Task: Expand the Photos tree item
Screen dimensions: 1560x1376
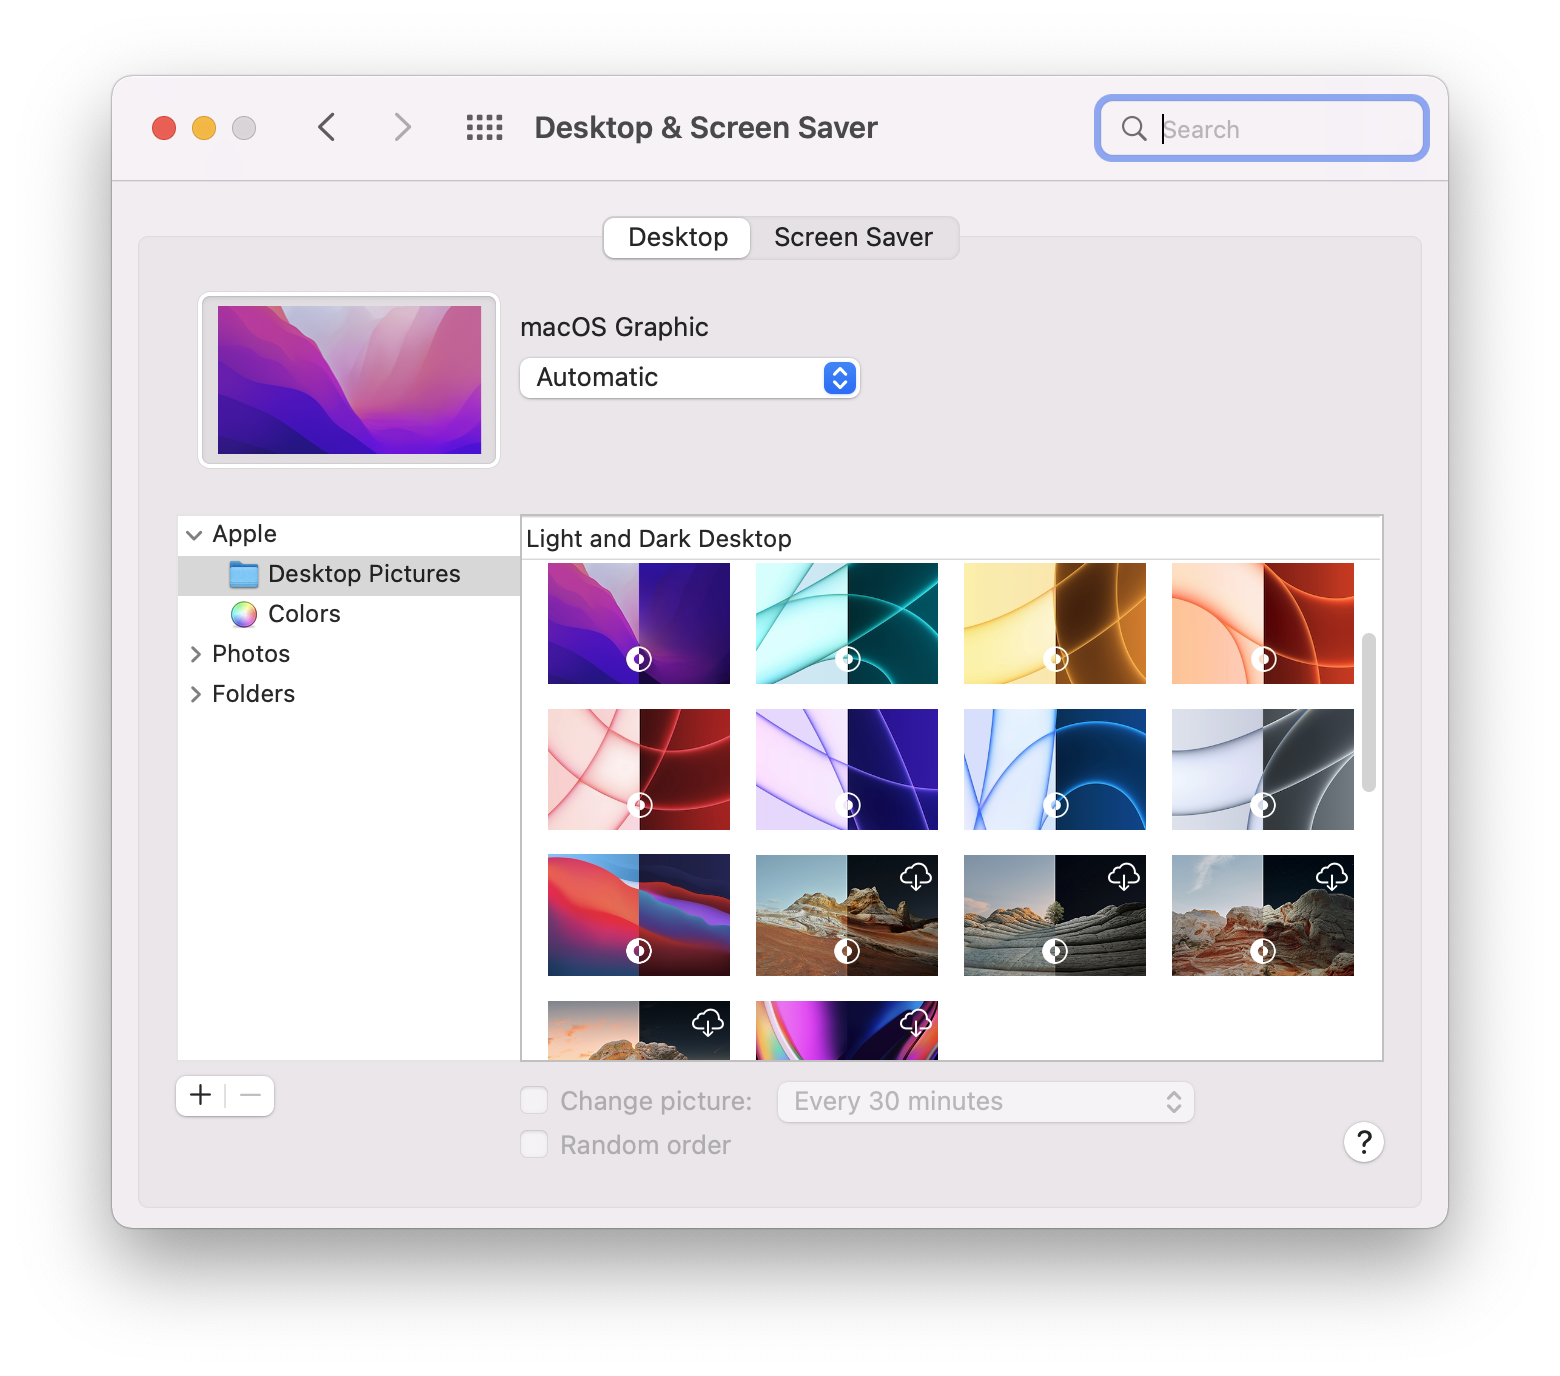Action: [x=195, y=654]
